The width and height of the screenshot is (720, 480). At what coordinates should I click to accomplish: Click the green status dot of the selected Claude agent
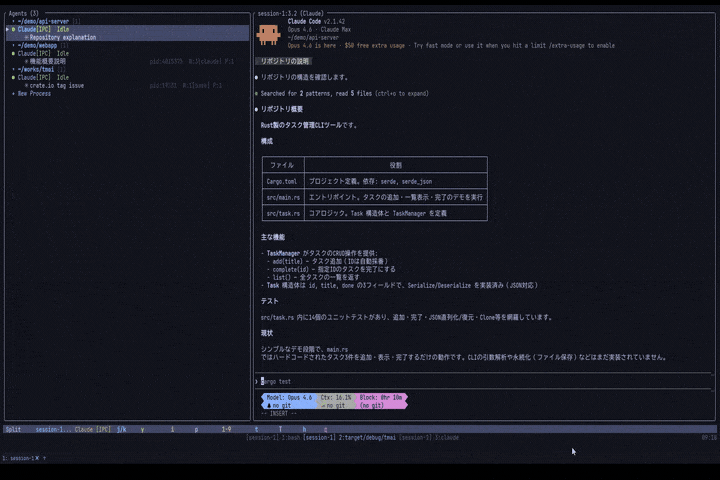(13, 29)
